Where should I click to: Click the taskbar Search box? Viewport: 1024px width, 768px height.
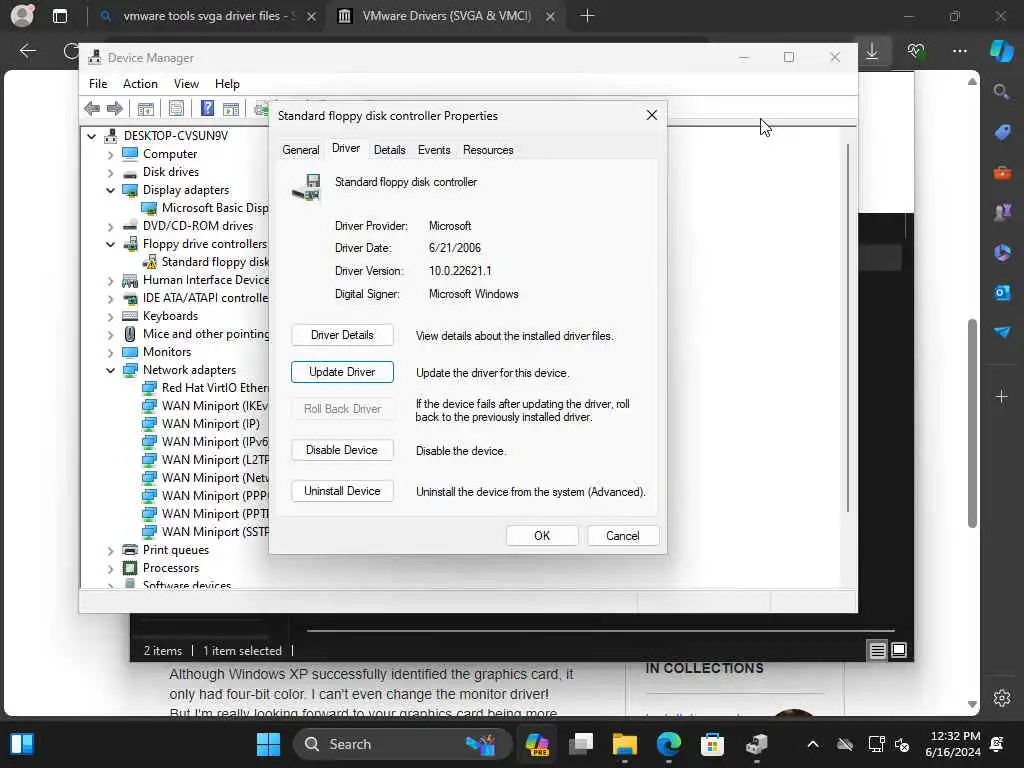pos(402,744)
